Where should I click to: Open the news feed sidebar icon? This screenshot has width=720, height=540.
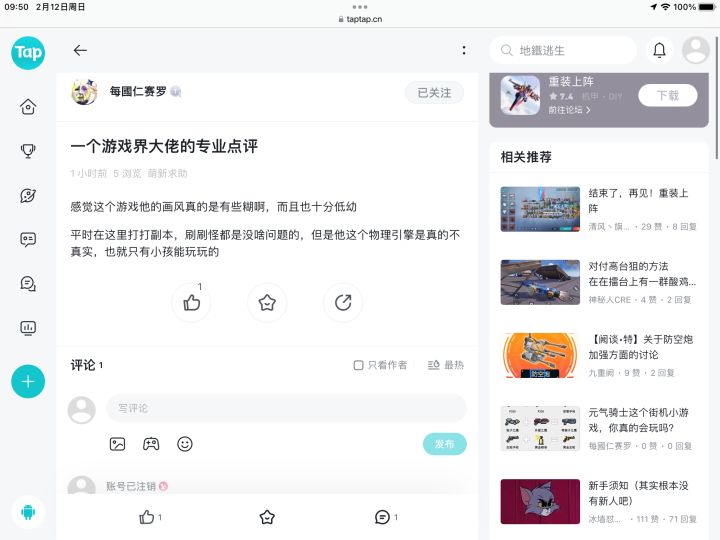pyautogui.click(x=28, y=239)
